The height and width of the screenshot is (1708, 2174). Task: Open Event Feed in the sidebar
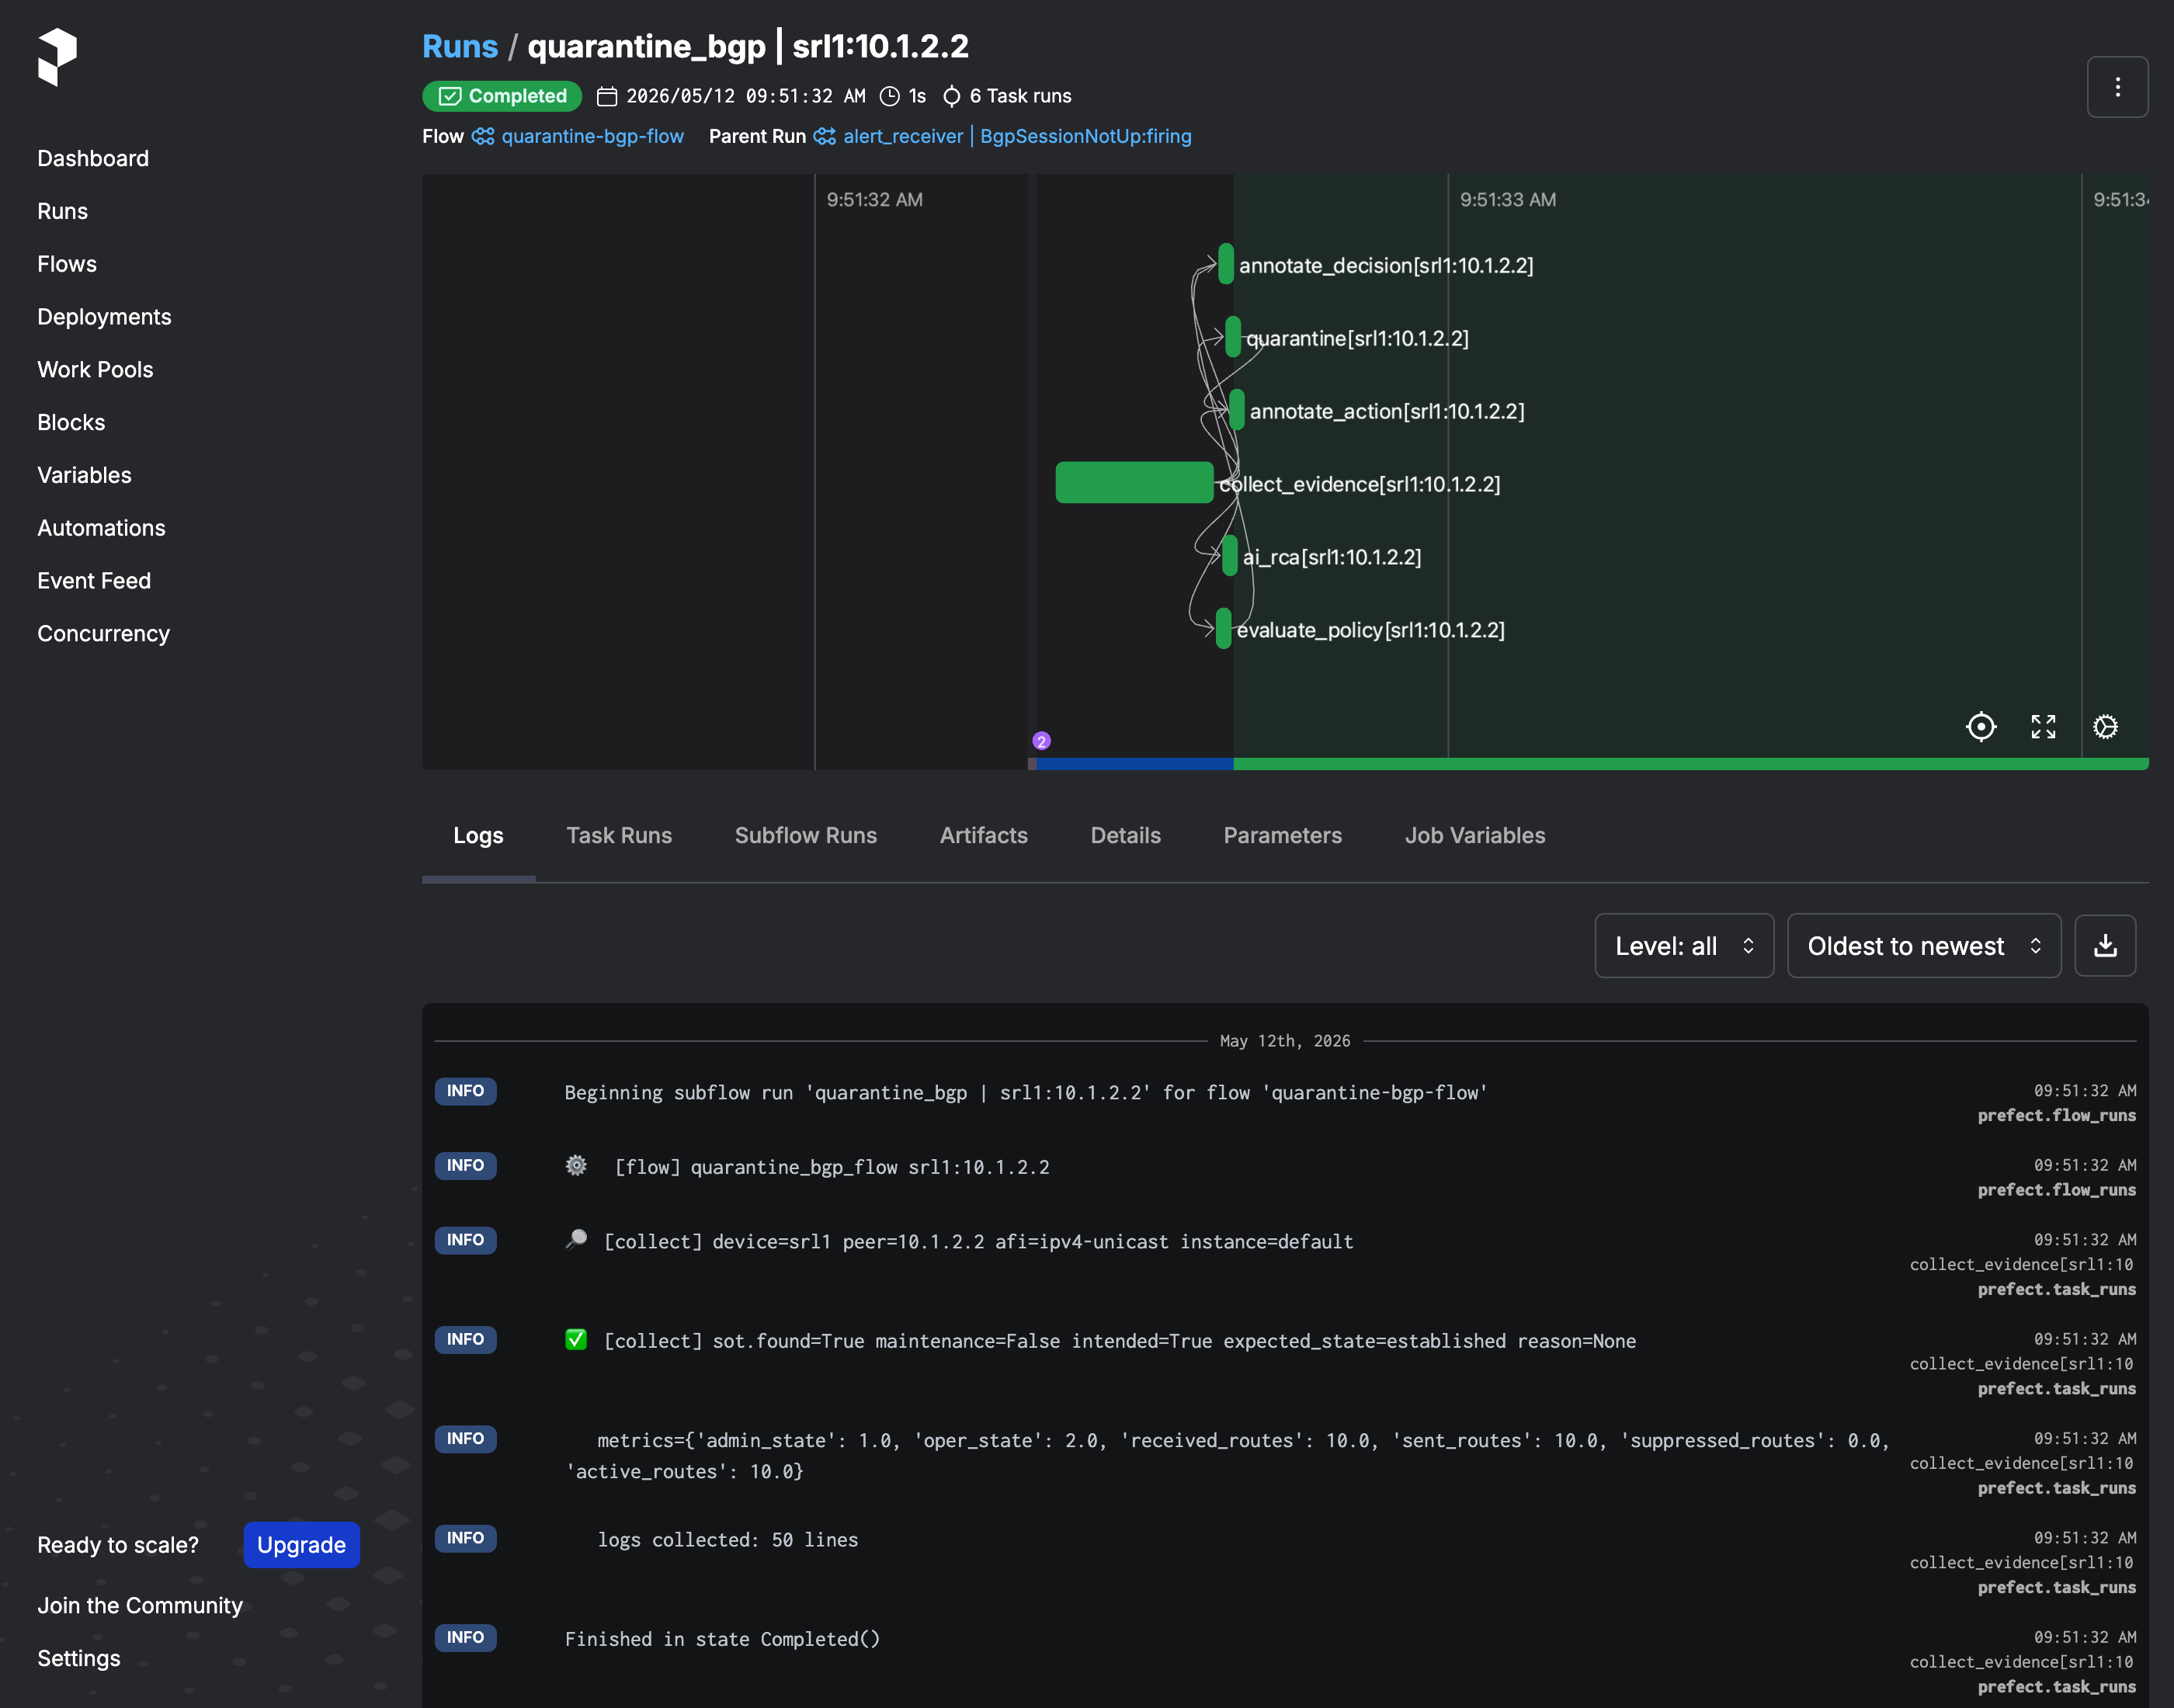tap(94, 581)
